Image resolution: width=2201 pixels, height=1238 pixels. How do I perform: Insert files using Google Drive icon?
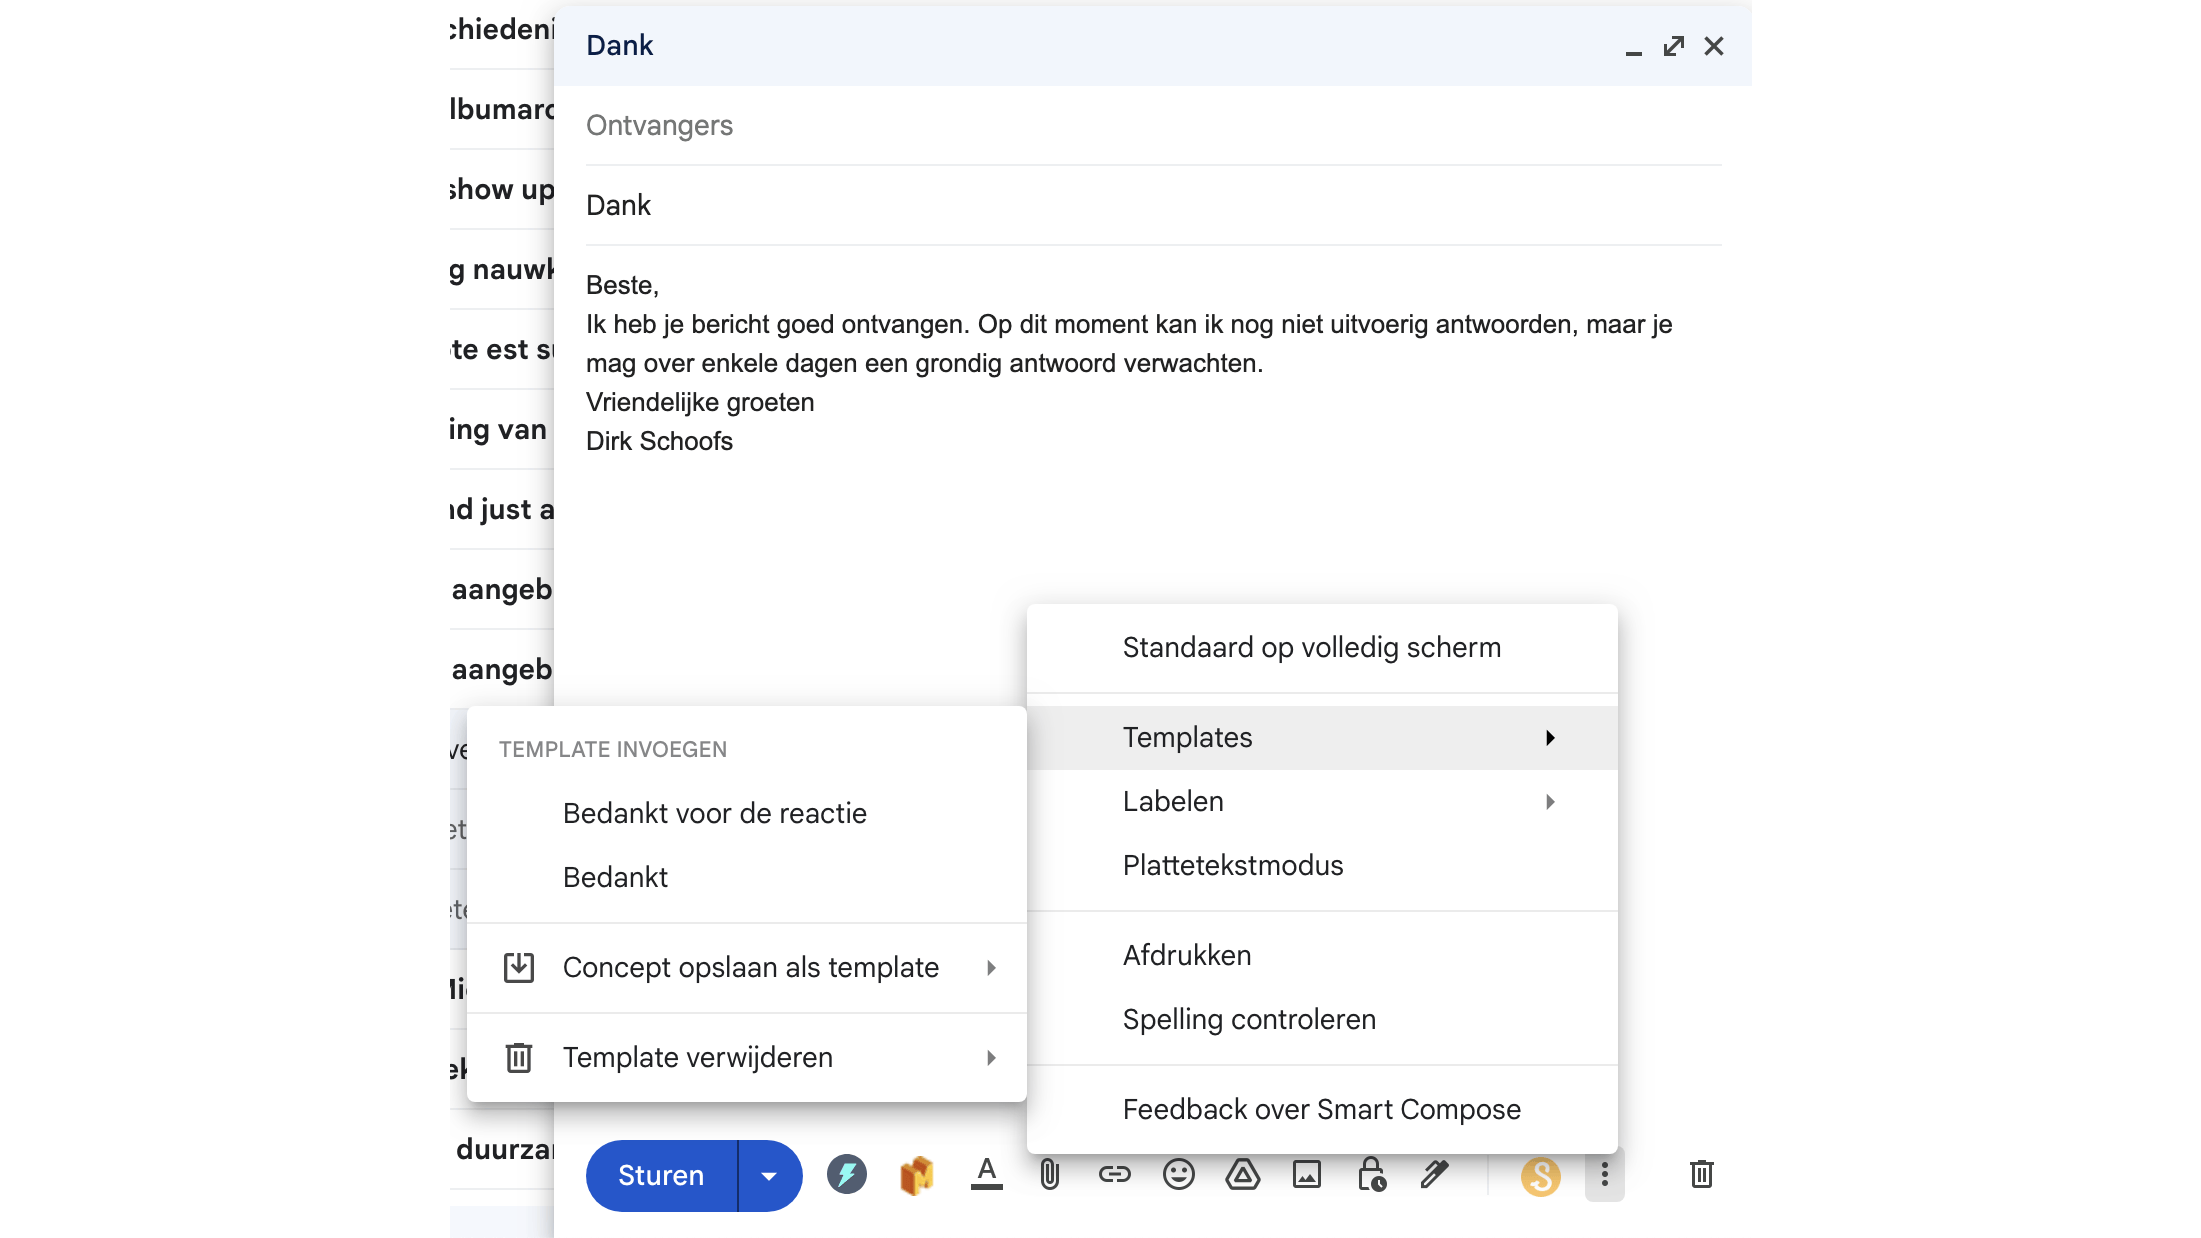point(1242,1174)
